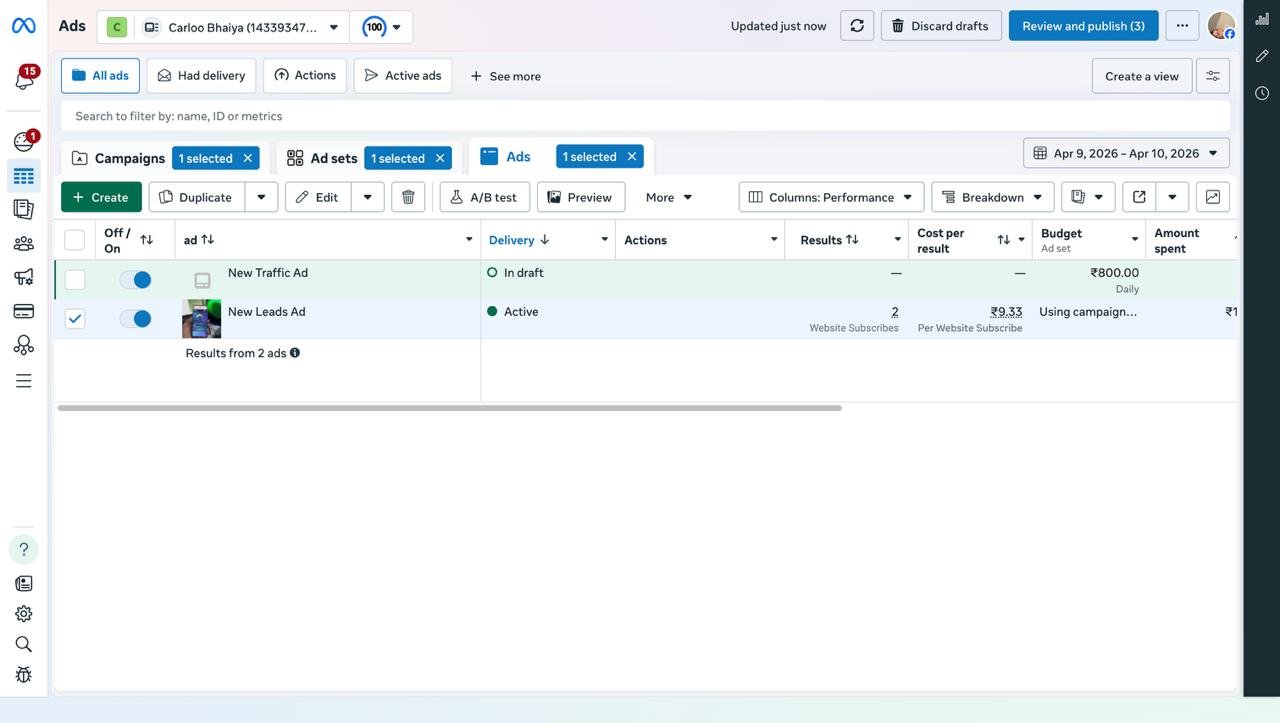Screen dimensions: 1280x723
Task: Refresh the ads table data
Action: tap(857, 26)
